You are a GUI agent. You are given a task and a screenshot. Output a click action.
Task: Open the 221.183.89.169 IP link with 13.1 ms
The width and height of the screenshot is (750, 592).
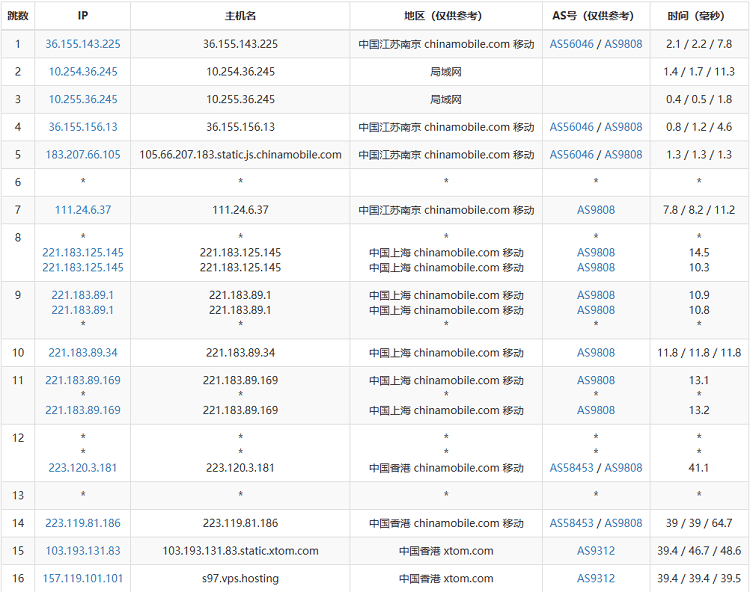click(x=83, y=381)
